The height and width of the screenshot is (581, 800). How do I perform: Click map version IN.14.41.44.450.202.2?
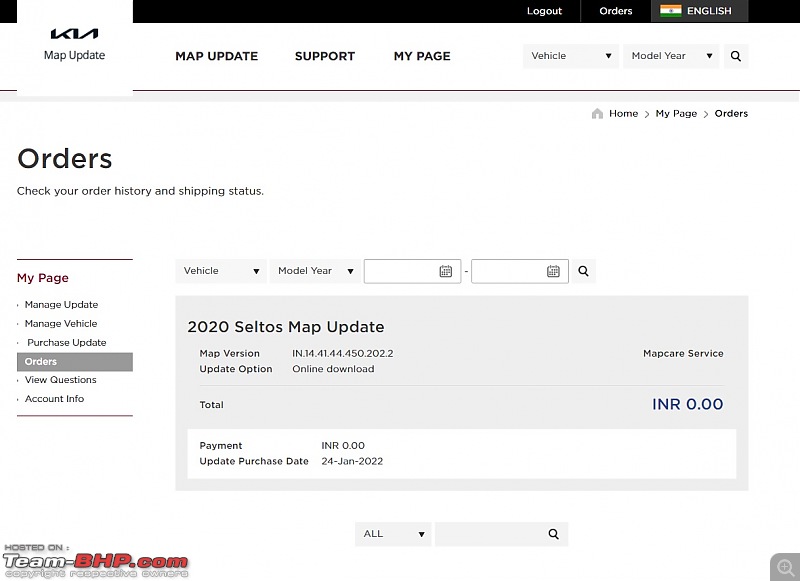(x=343, y=353)
